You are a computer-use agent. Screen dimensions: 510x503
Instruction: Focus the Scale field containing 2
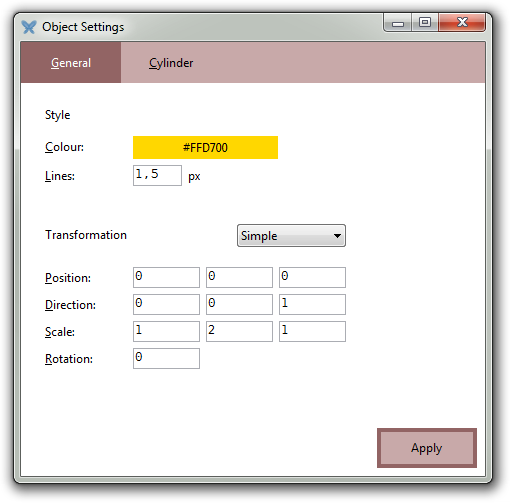click(x=239, y=331)
